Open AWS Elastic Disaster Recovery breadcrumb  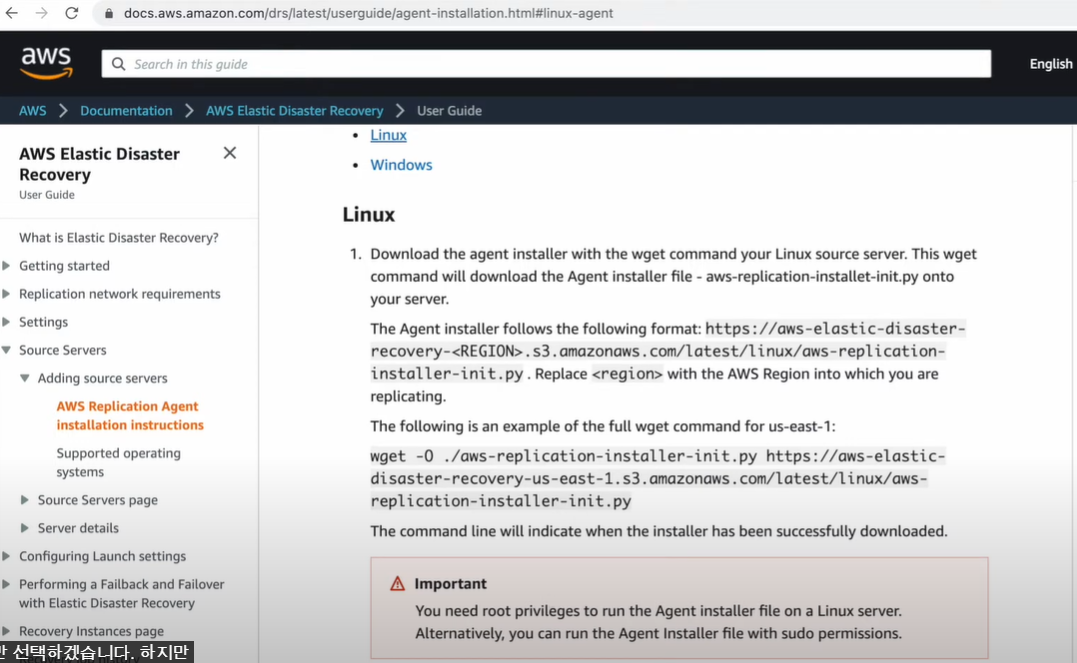pos(295,111)
